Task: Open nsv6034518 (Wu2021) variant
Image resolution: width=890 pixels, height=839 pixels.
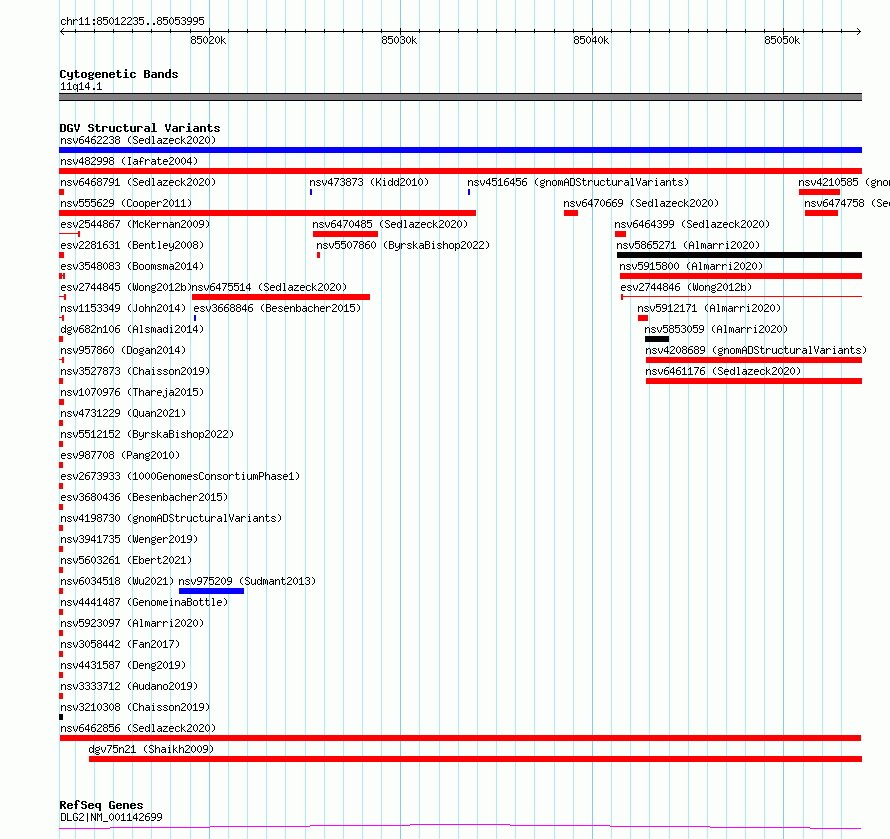Action: 117,581
